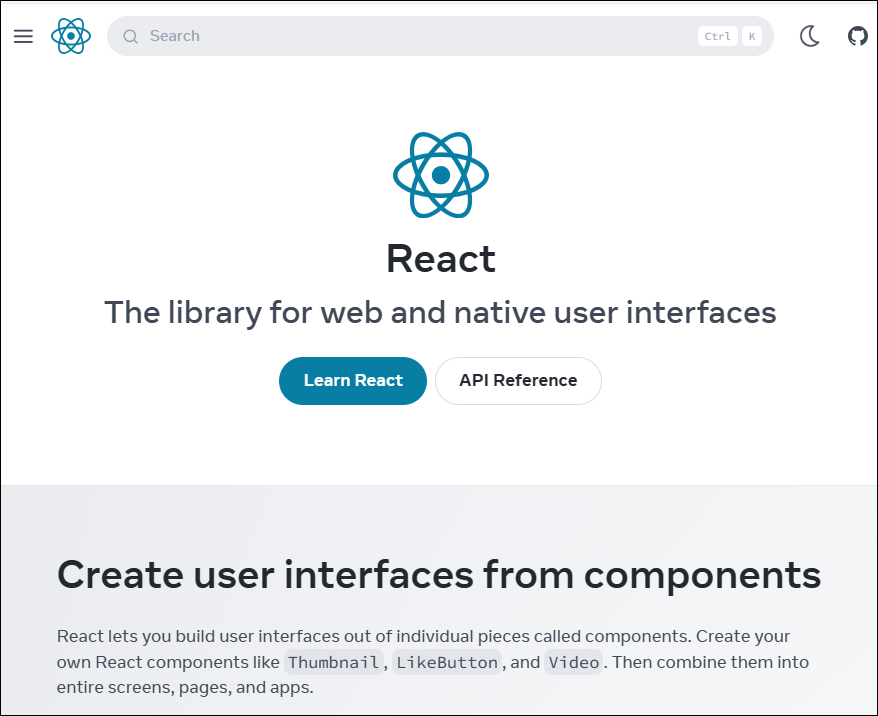Focus the Search input field
The height and width of the screenshot is (716, 878).
(x=440, y=36)
